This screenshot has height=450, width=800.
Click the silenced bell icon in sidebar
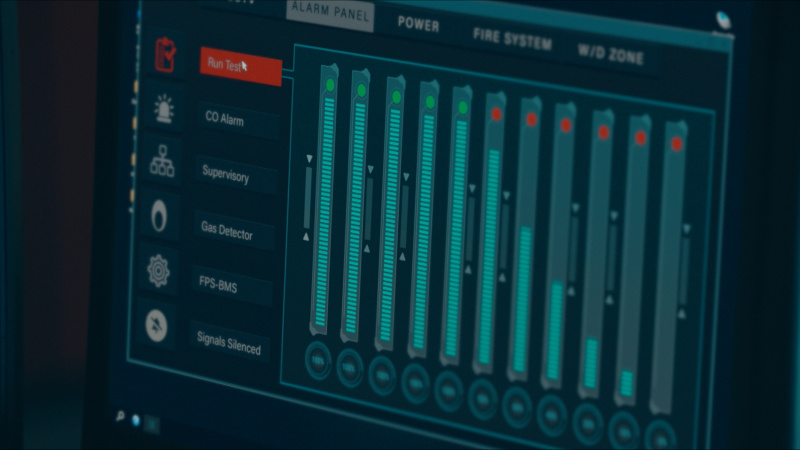[156, 325]
